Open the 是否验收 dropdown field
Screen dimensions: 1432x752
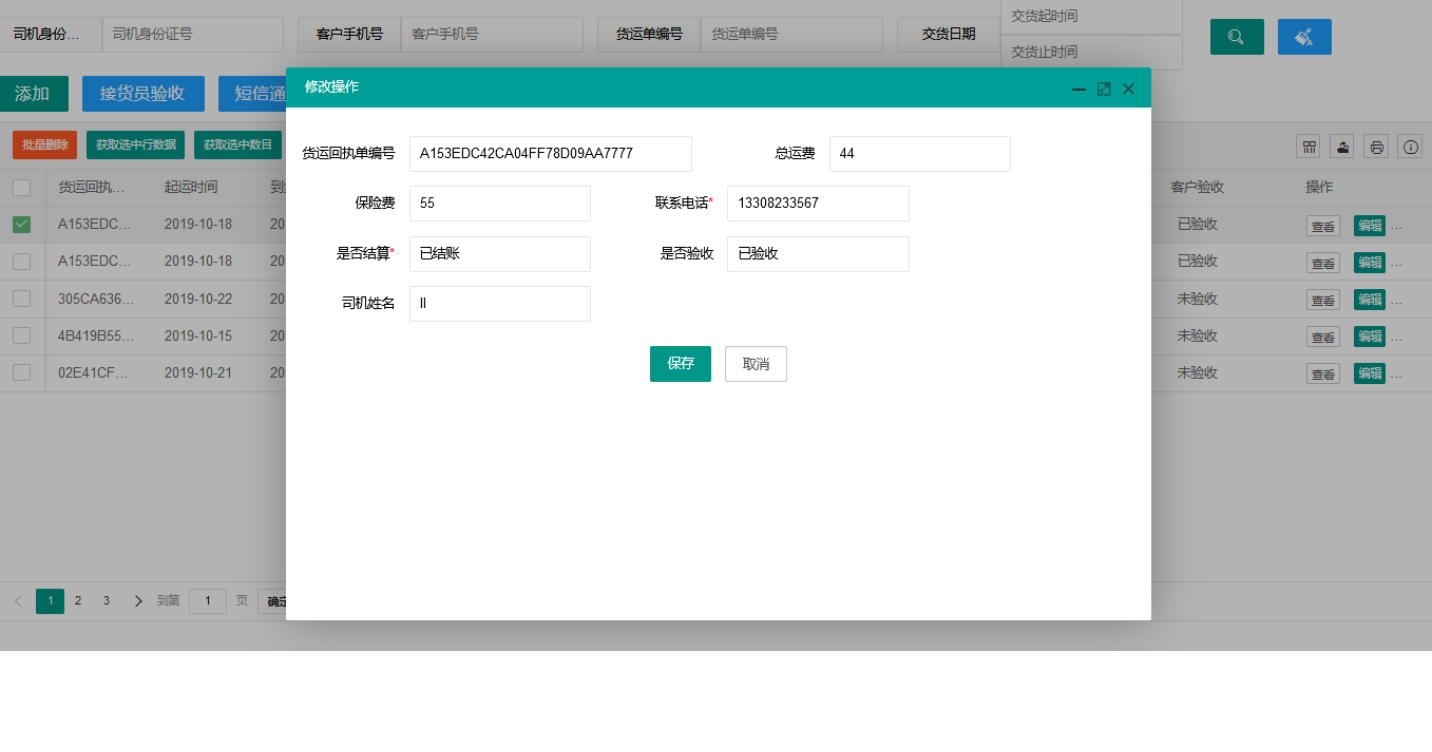pos(818,254)
